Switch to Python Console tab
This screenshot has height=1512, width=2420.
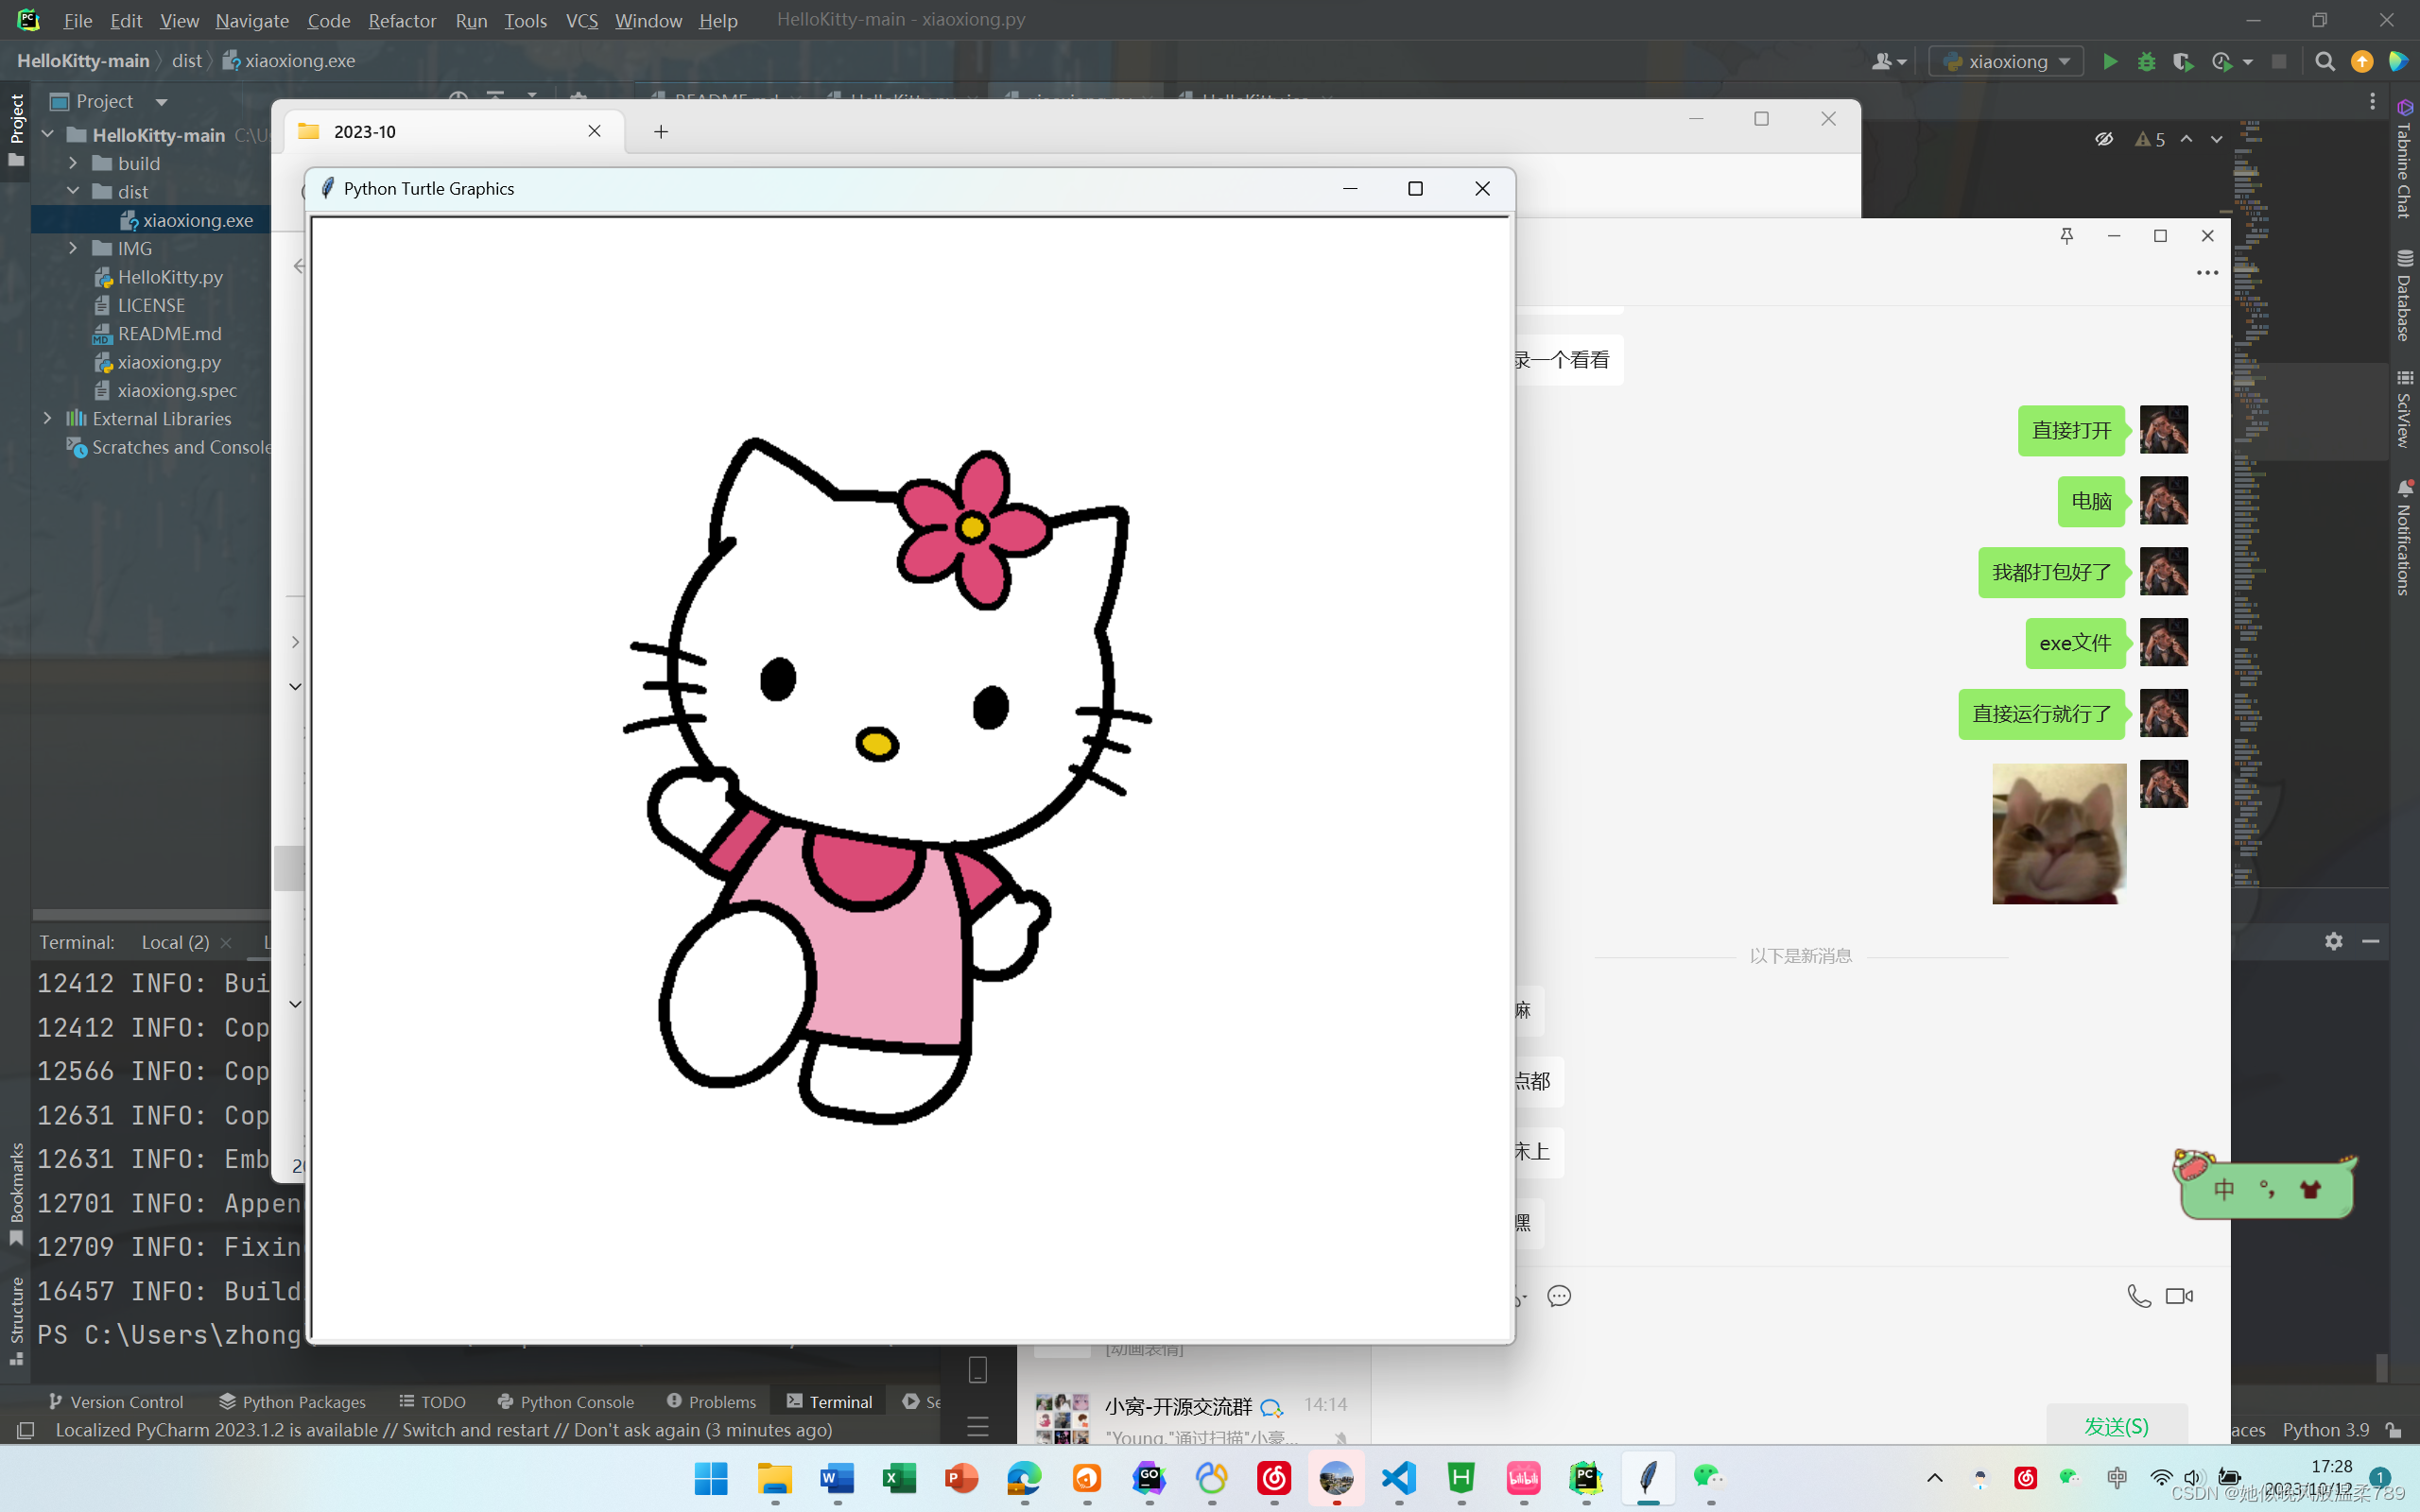[566, 1401]
